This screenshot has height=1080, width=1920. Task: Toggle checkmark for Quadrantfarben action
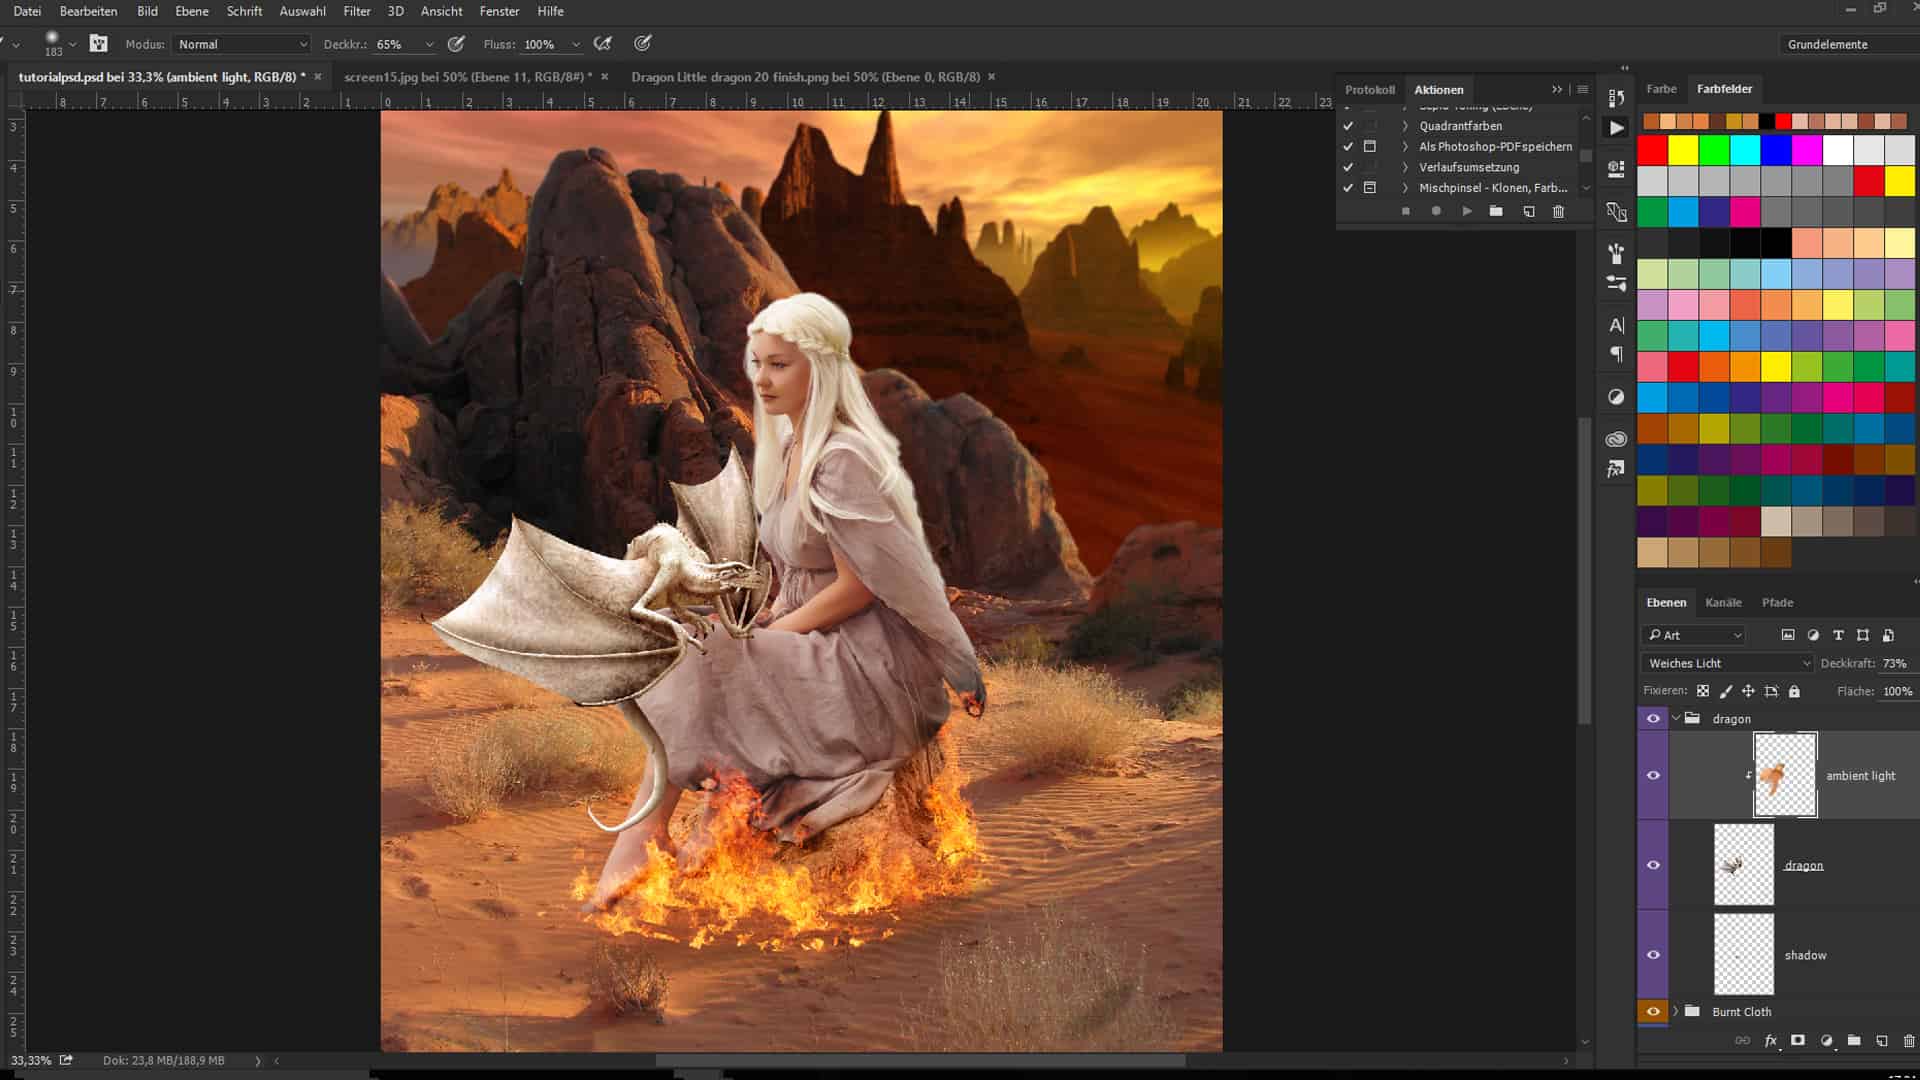[1348, 126]
